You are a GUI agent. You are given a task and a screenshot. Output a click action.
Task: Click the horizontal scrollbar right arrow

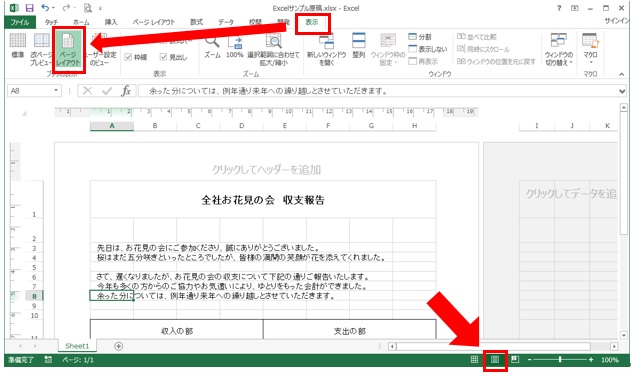click(614, 346)
